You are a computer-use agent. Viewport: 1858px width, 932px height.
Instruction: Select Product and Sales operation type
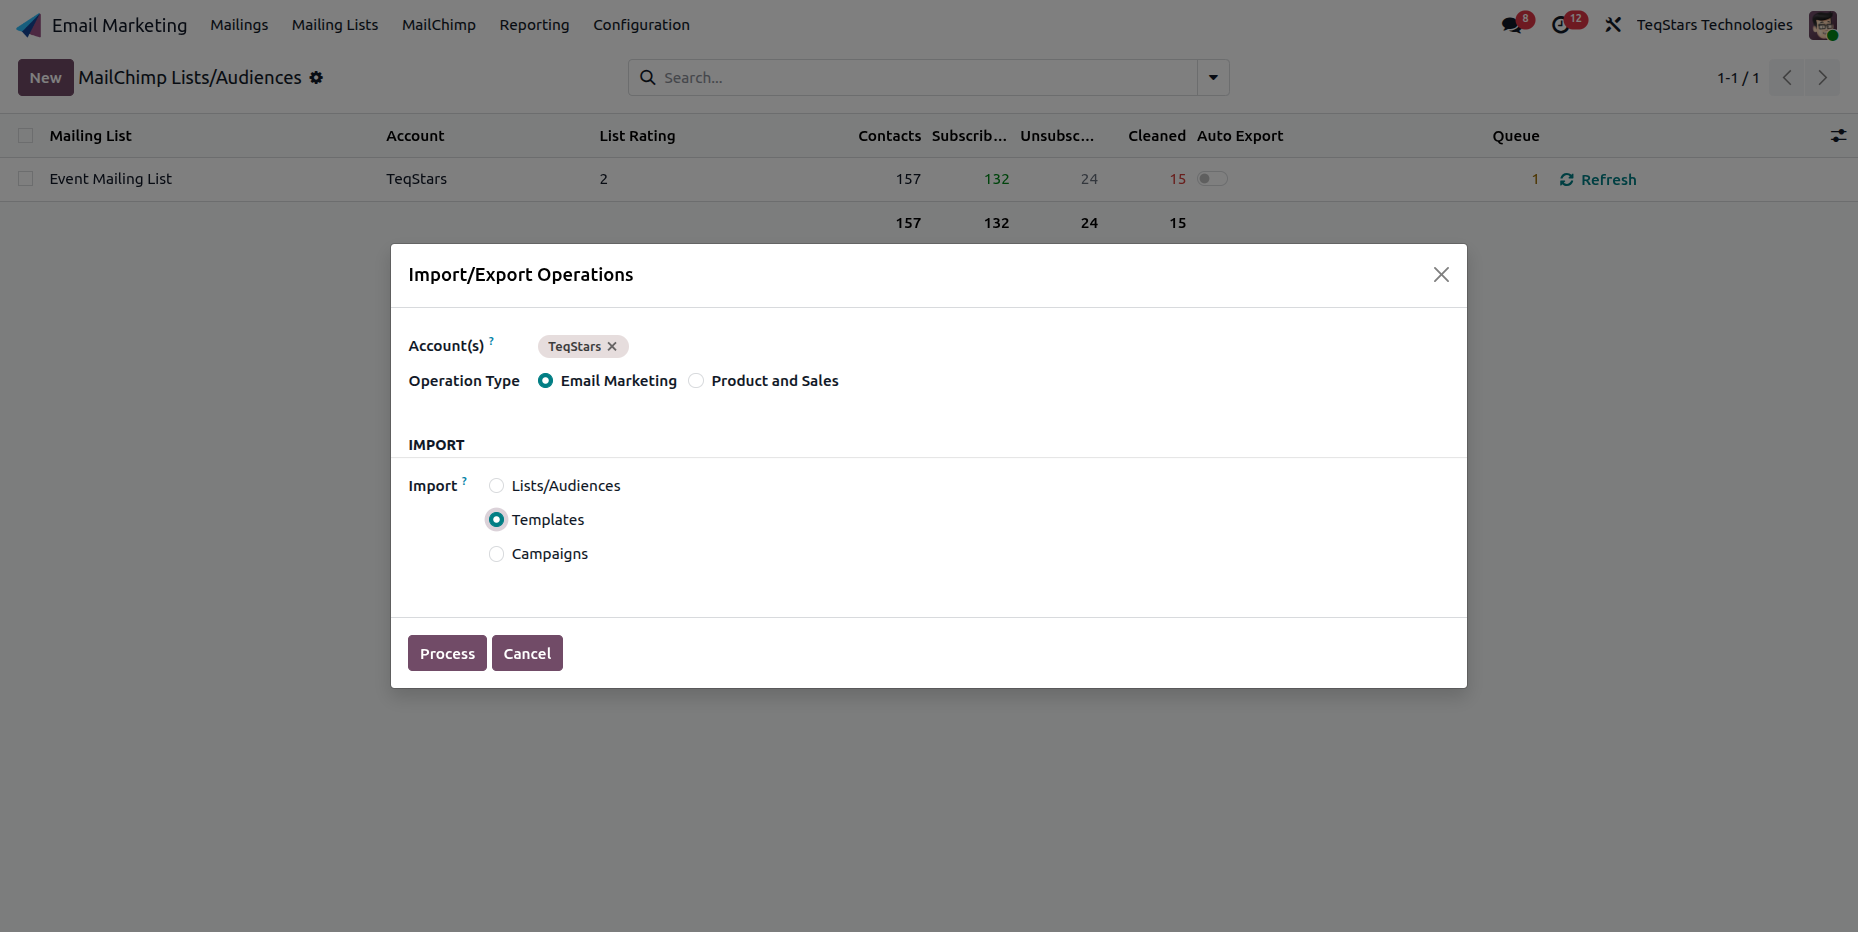(696, 381)
